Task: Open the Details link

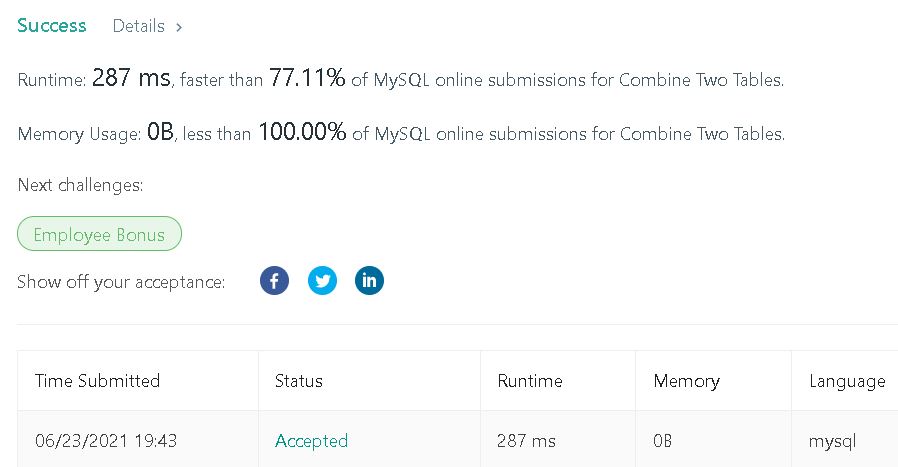Action: pyautogui.click(x=139, y=26)
